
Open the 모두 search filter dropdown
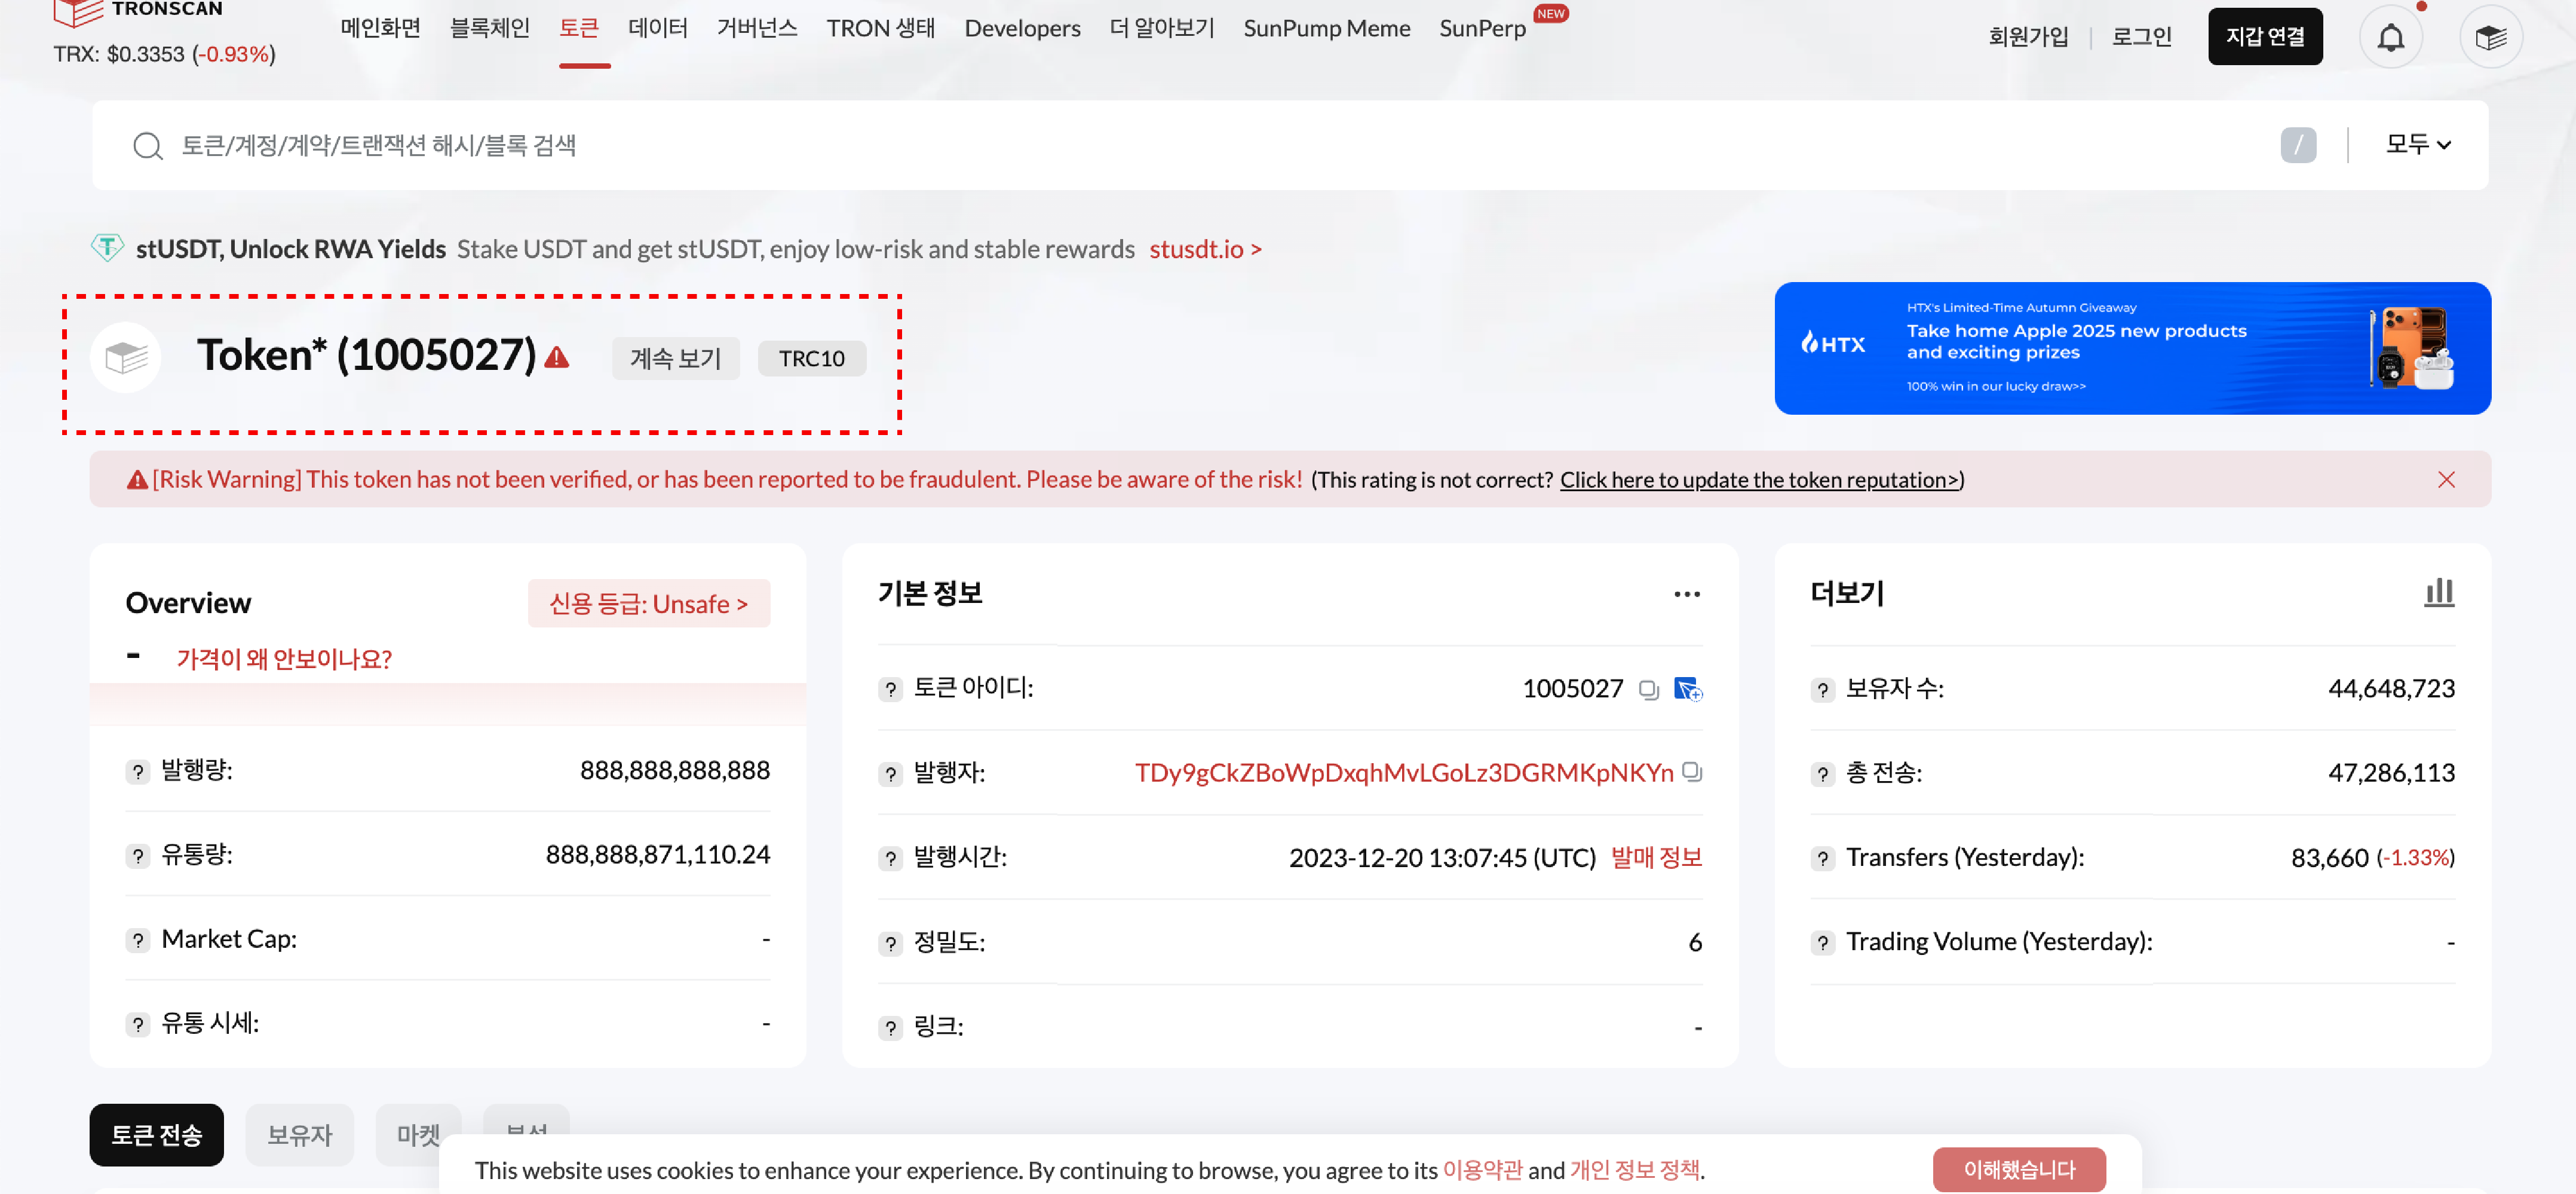tap(2417, 145)
